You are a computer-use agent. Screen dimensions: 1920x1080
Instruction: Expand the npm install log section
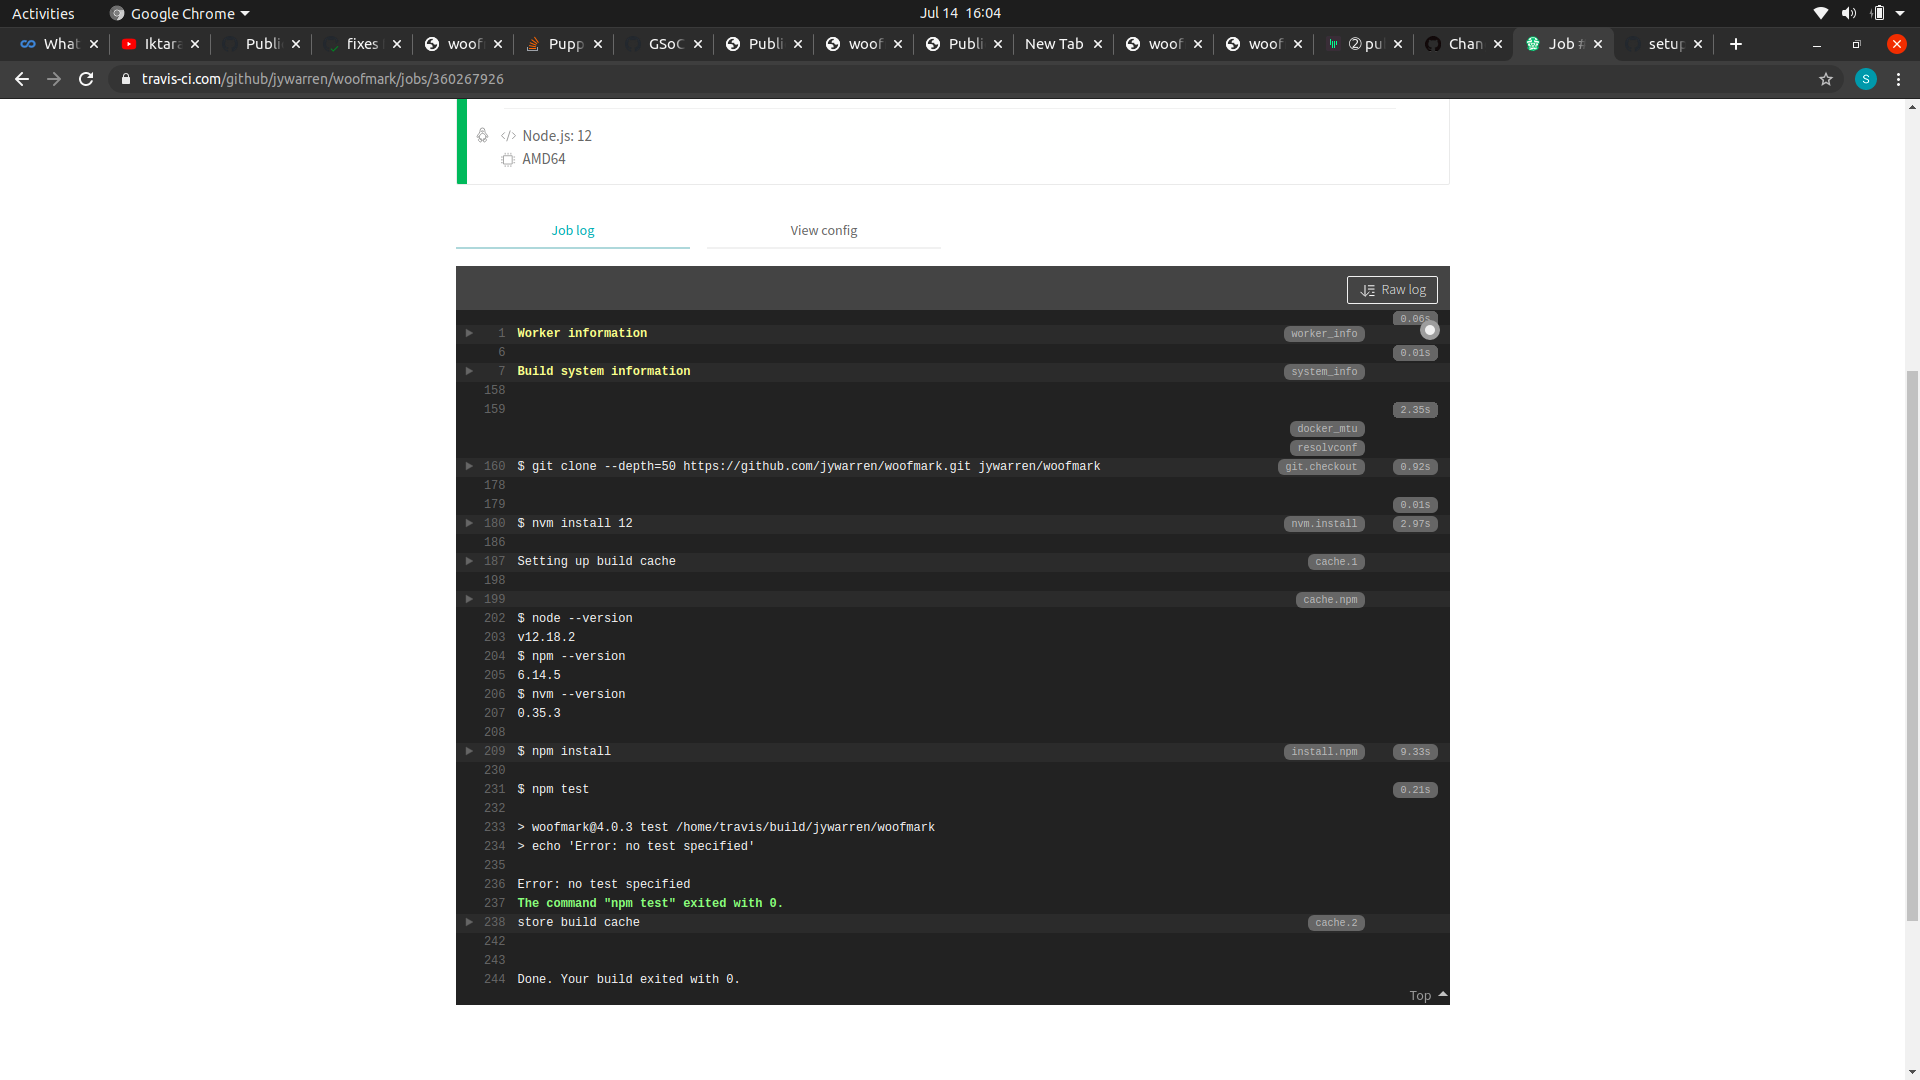click(x=469, y=751)
